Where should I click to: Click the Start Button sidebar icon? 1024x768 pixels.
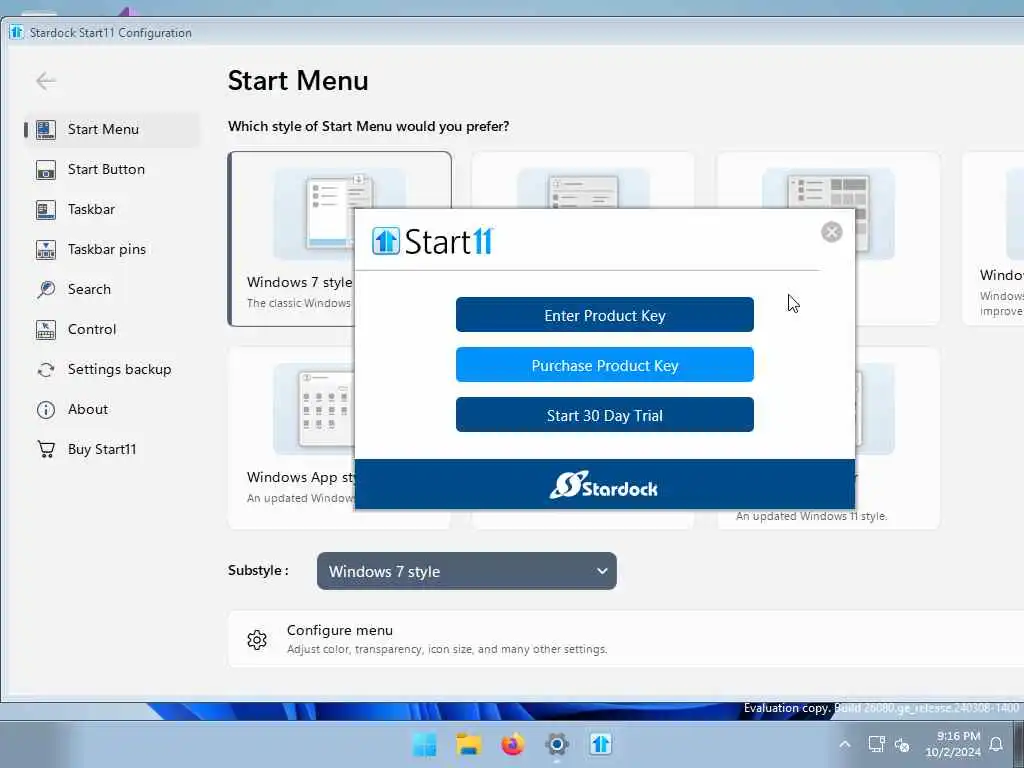(x=46, y=170)
